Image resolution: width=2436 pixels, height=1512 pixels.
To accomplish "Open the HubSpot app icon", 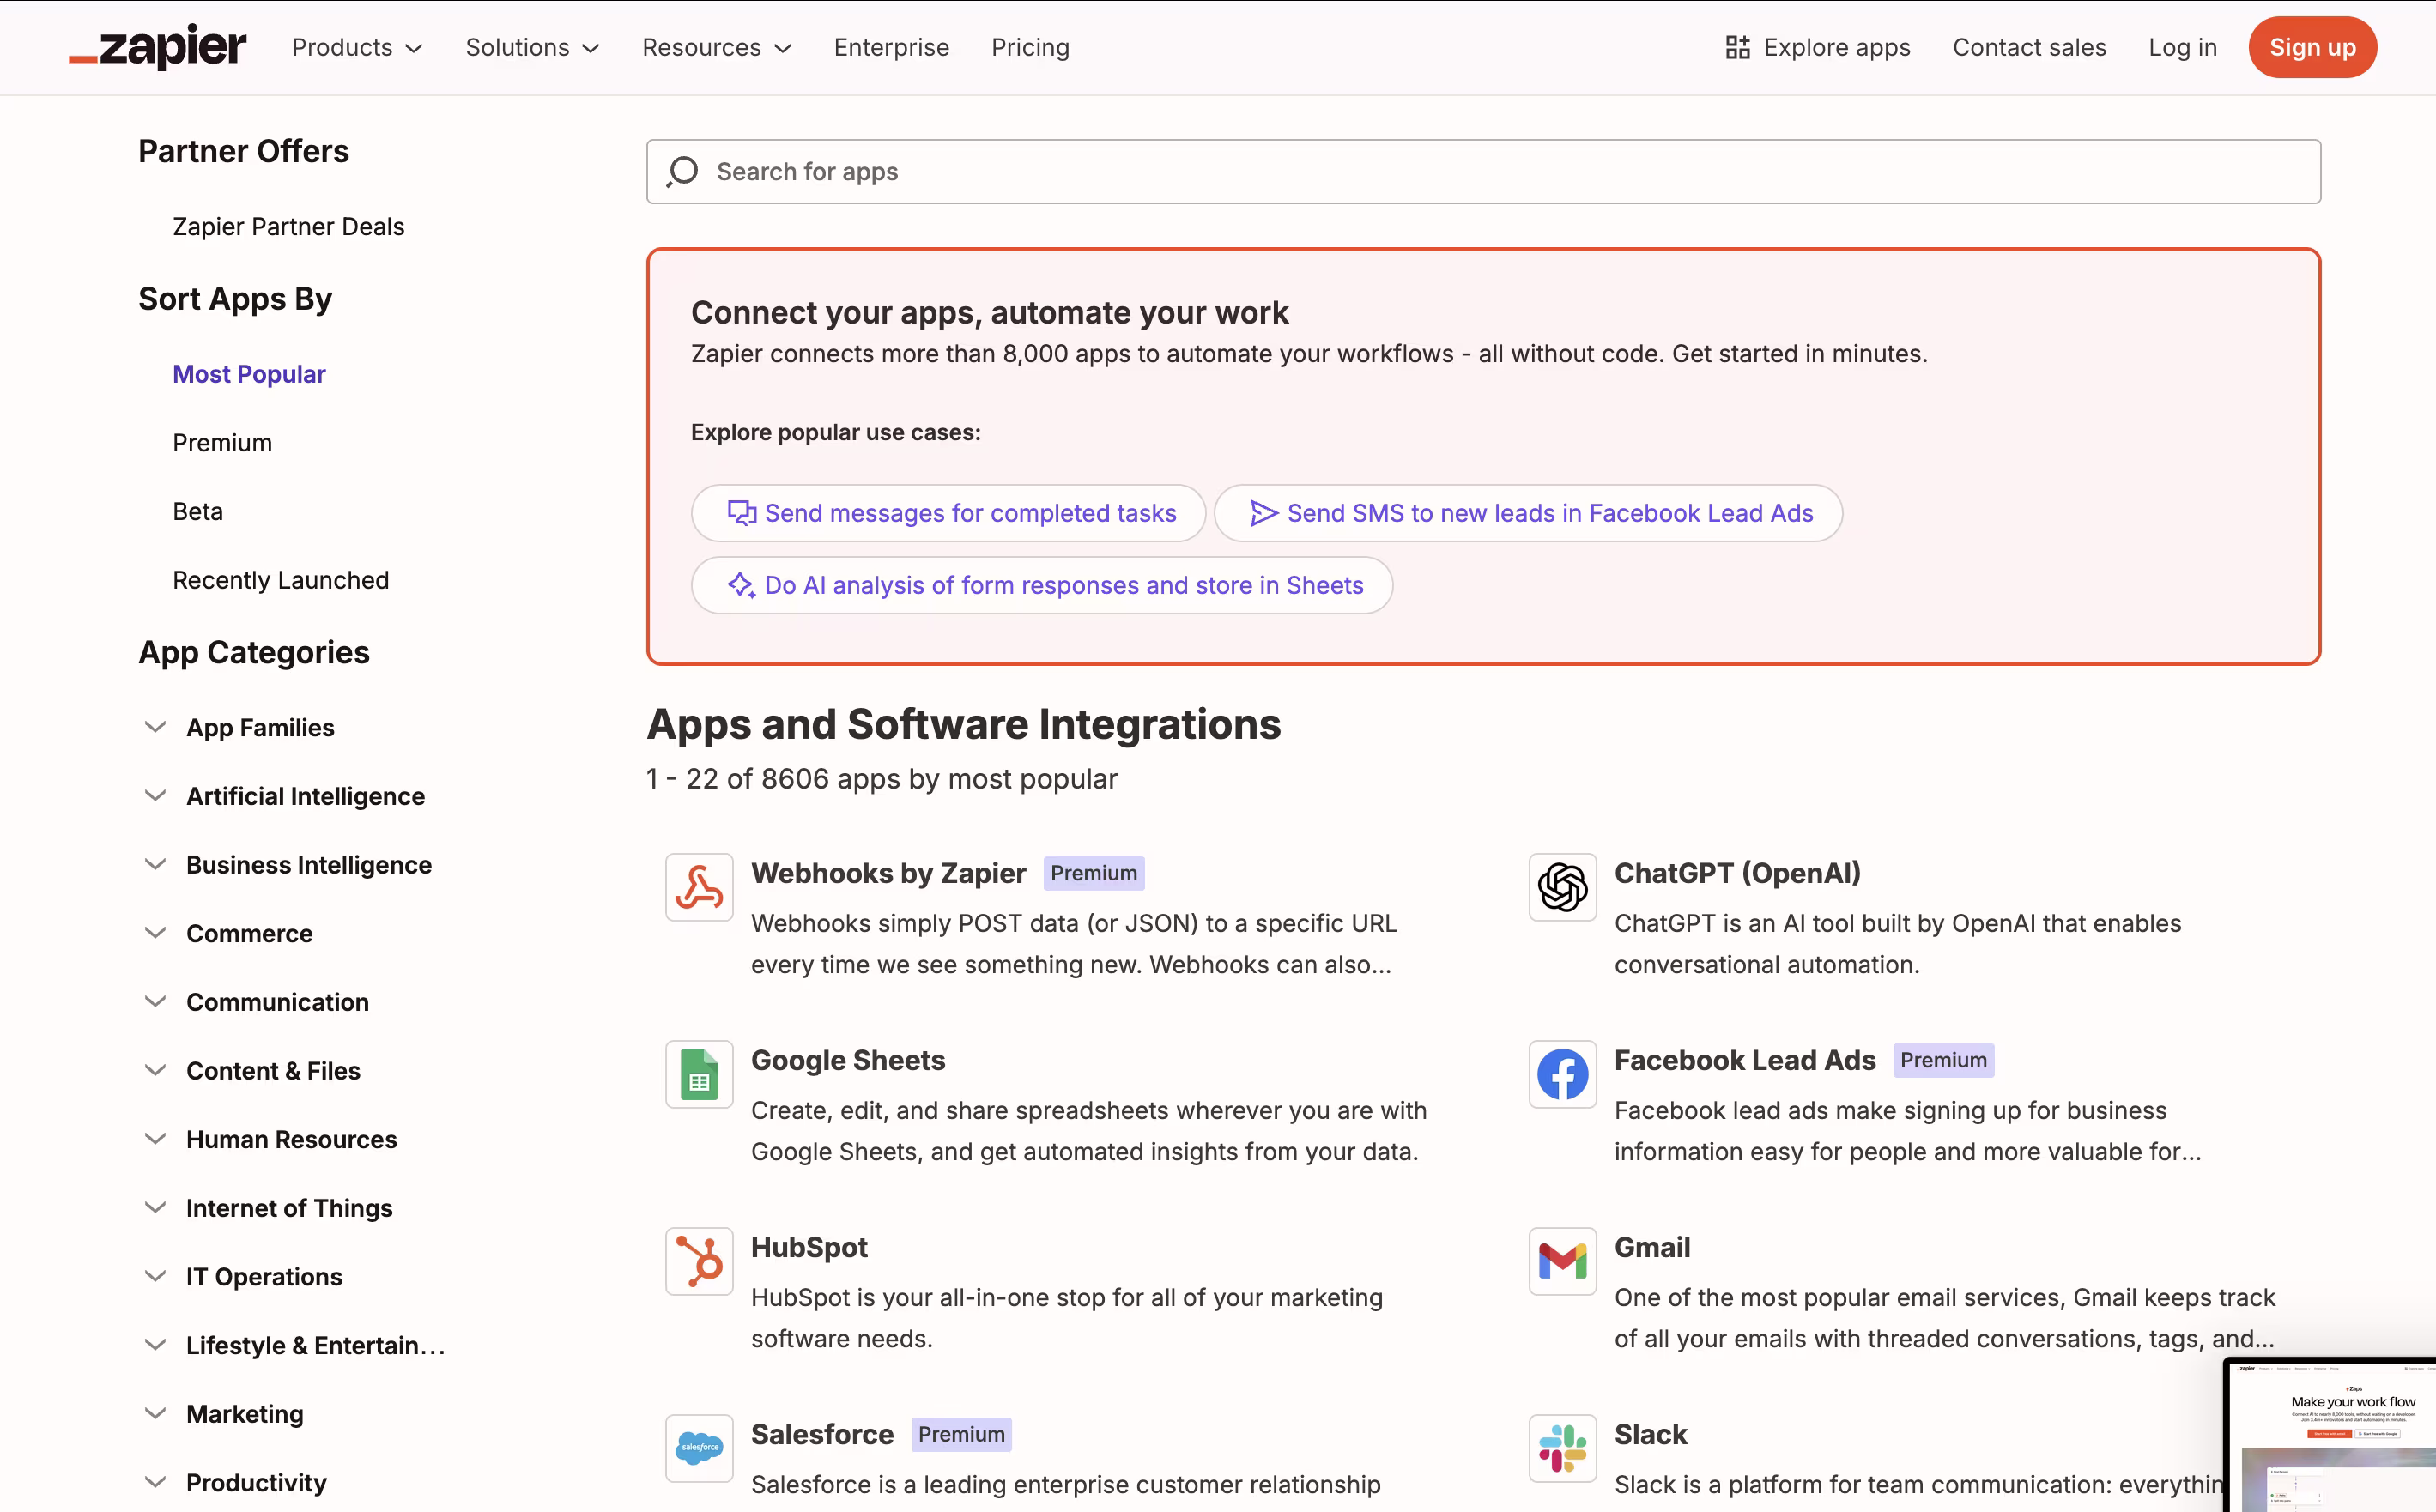I will (699, 1261).
